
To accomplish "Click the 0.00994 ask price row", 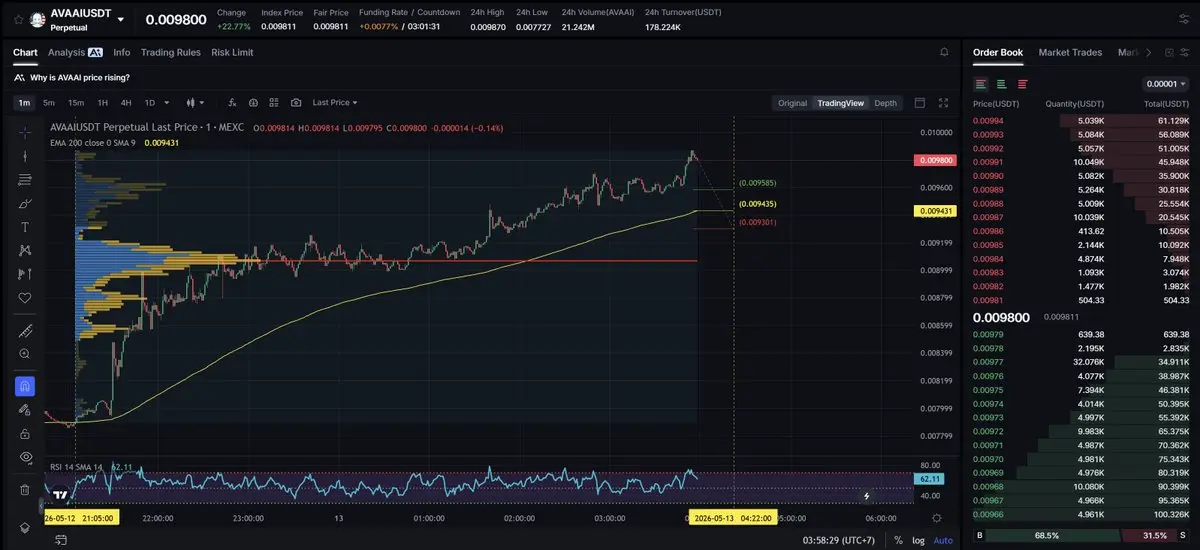I will tap(1081, 120).
